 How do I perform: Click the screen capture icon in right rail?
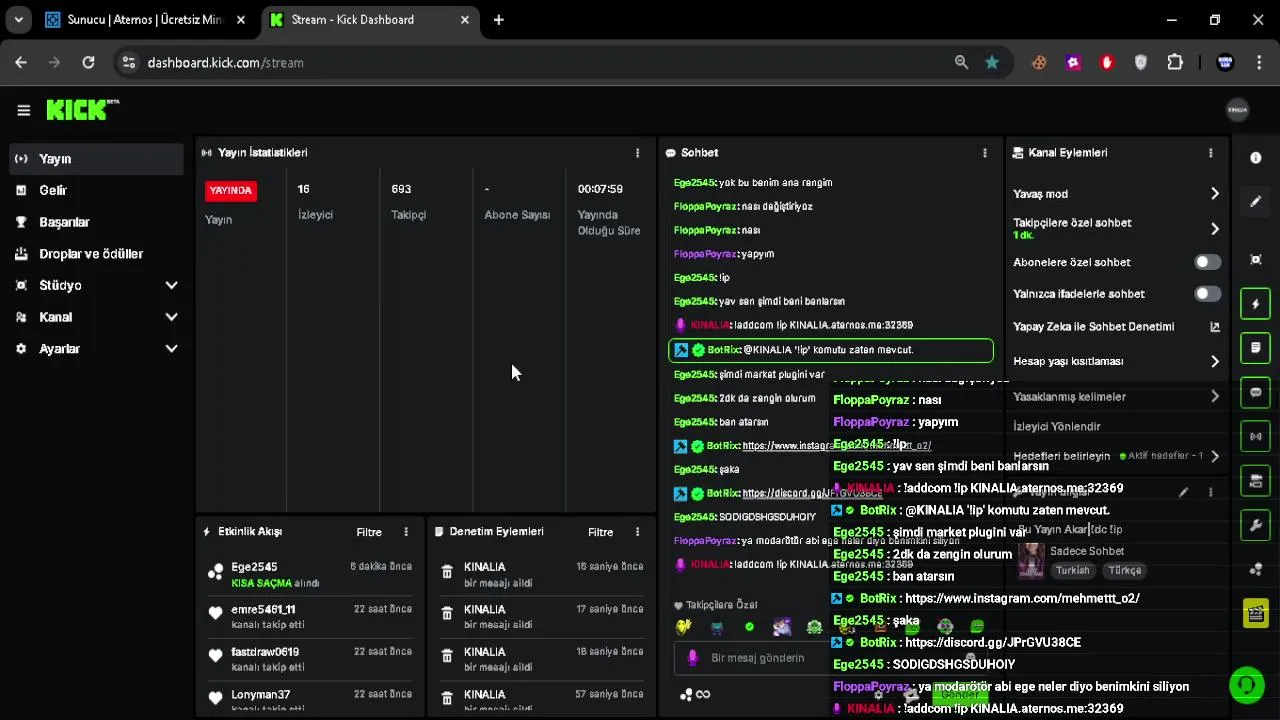pos(1256,260)
